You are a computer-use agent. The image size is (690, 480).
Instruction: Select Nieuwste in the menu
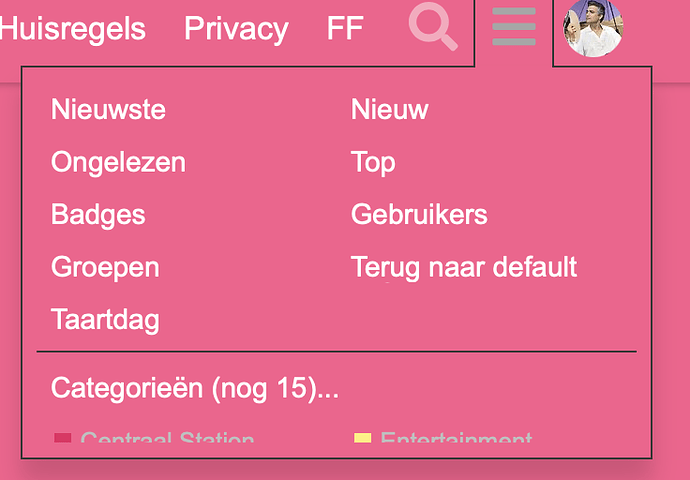108,109
